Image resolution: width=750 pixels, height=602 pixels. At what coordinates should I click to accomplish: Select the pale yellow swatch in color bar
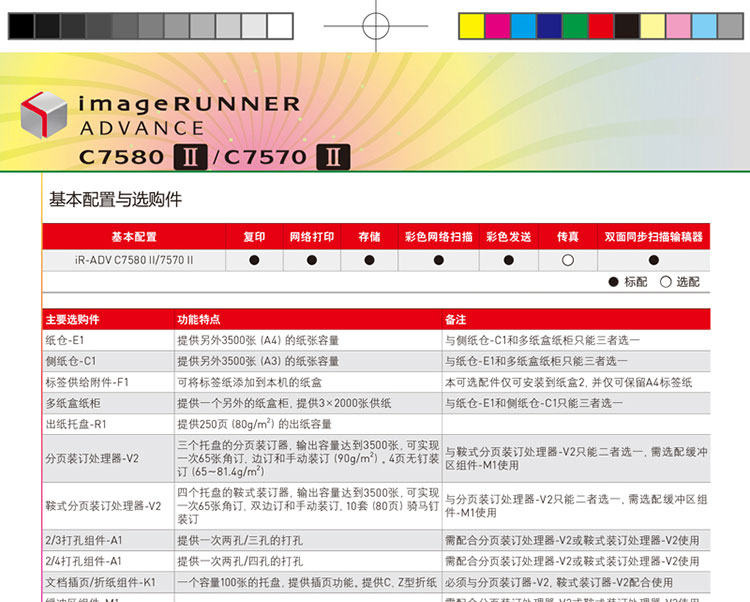[x=653, y=26]
